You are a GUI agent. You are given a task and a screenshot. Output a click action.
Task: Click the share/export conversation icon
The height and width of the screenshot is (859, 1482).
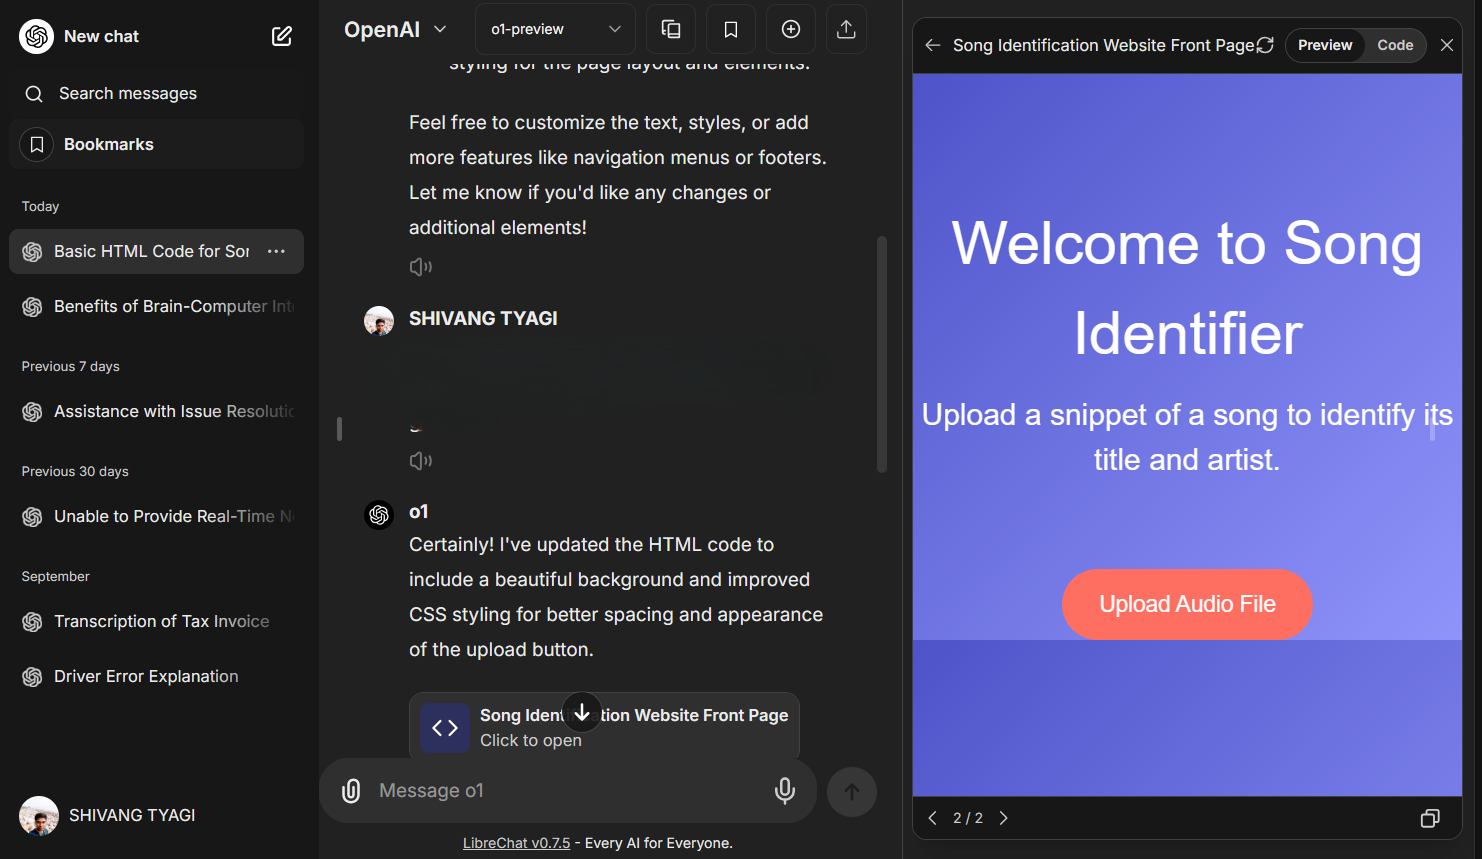pyautogui.click(x=846, y=30)
